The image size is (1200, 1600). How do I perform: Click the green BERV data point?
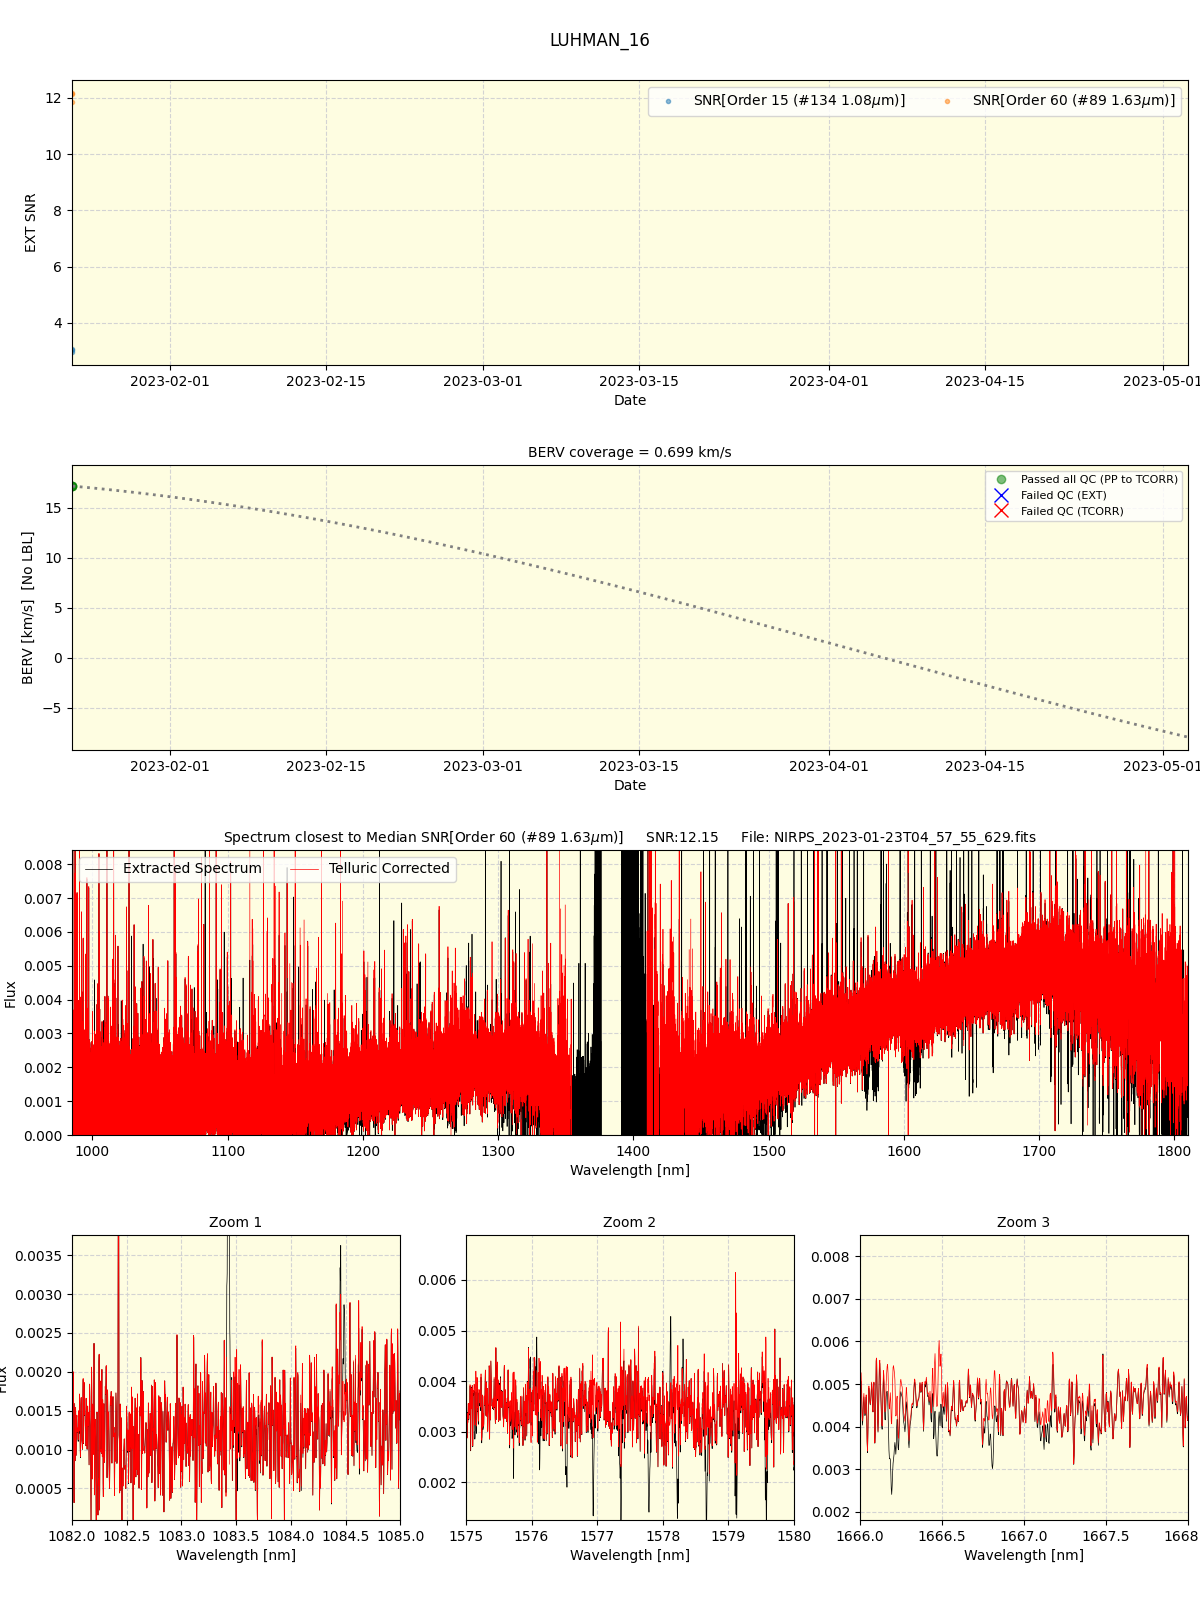pos(73,487)
